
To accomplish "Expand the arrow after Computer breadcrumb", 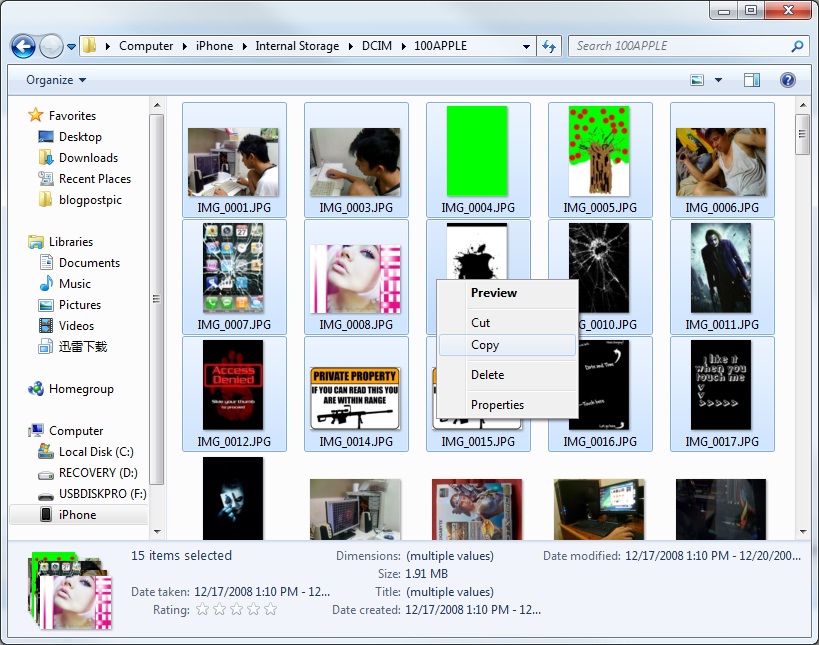I will click(184, 46).
